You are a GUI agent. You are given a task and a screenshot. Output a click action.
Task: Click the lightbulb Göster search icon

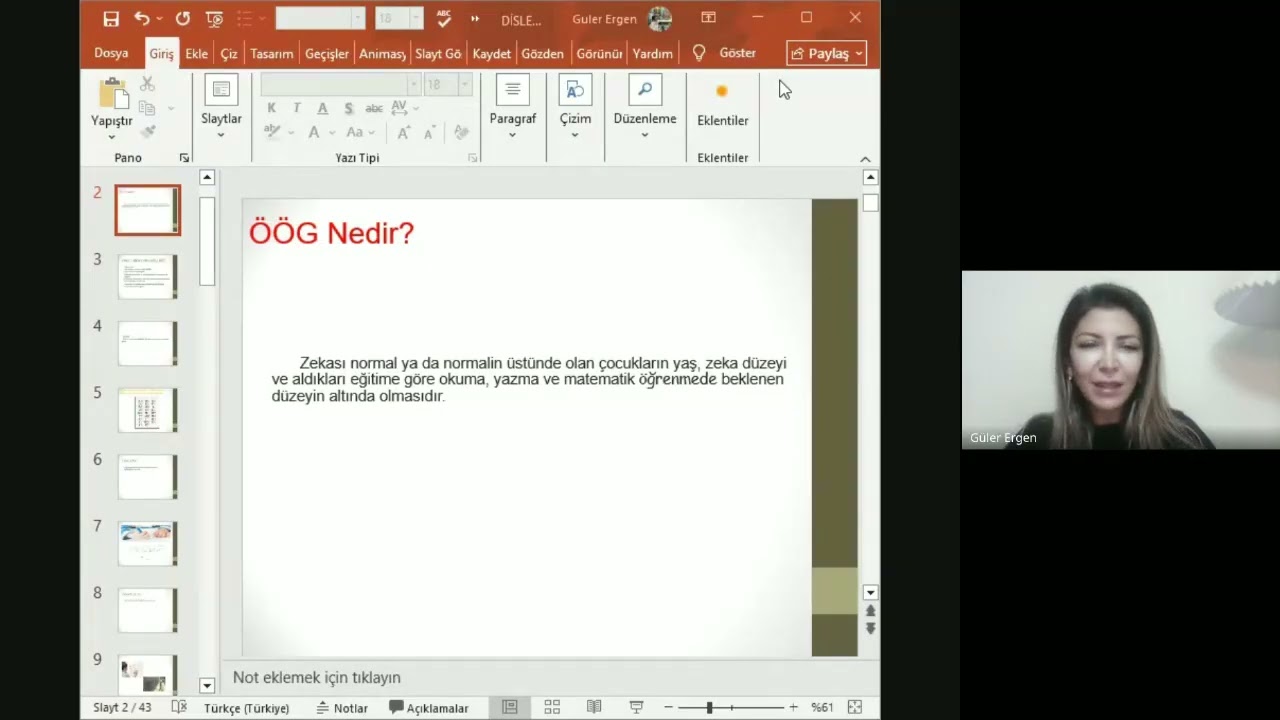coord(699,53)
